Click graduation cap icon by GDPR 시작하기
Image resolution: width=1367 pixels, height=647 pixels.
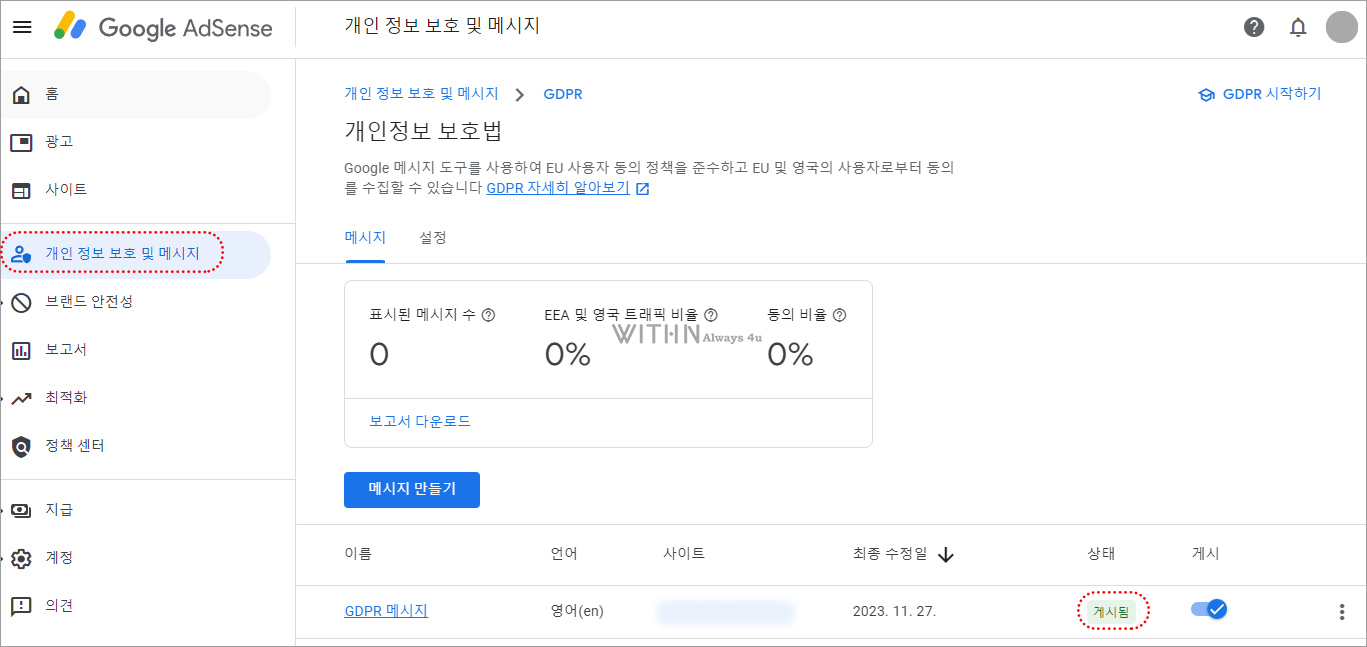click(1206, 94)
